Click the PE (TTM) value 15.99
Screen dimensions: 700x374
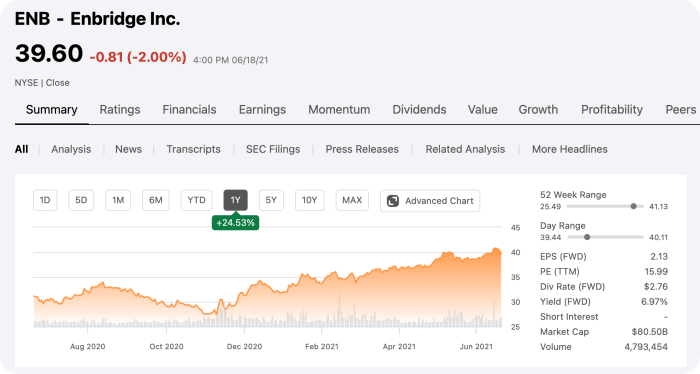pyautogui.click(x=656, y=271)
